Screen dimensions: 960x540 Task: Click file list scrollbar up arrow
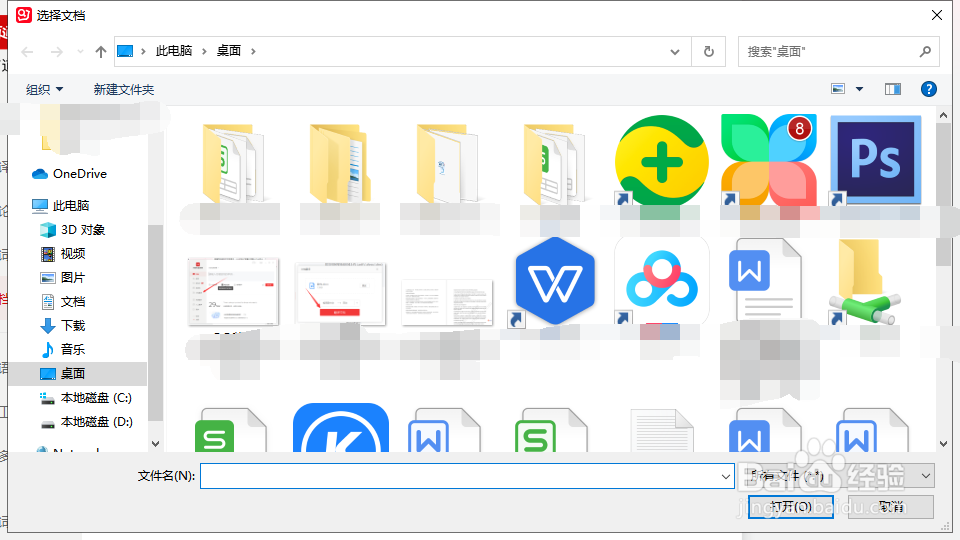point(943,114)
